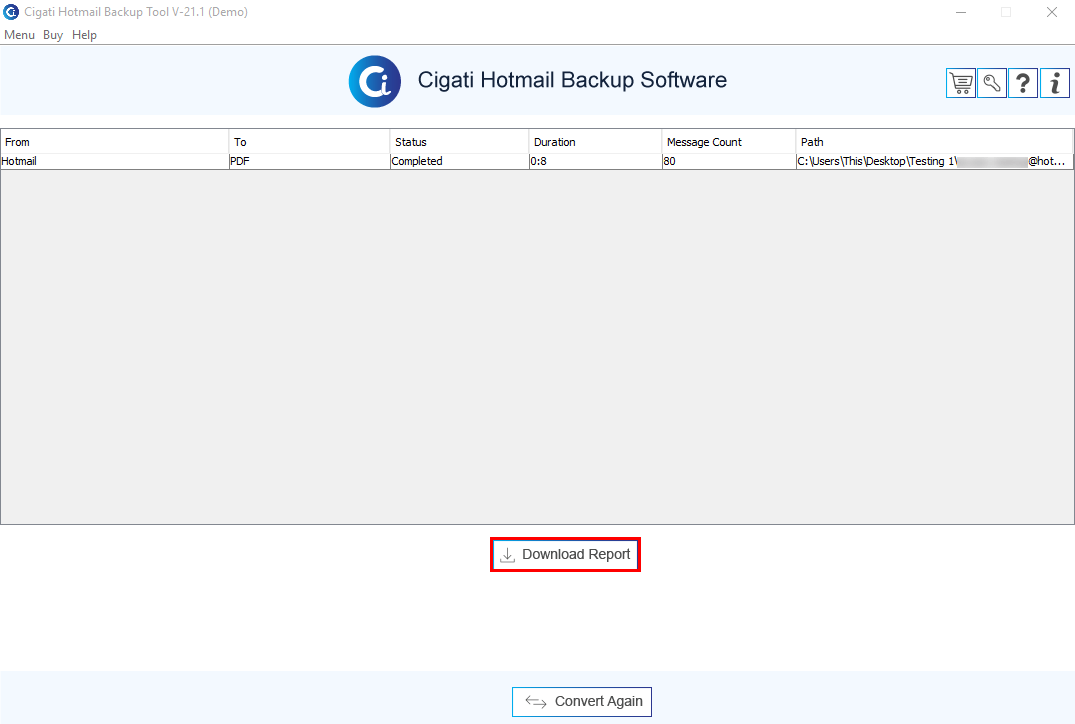The image size is (1075, 724).
Task: Select the PDF cell
Action: click(x=309, y=161)
